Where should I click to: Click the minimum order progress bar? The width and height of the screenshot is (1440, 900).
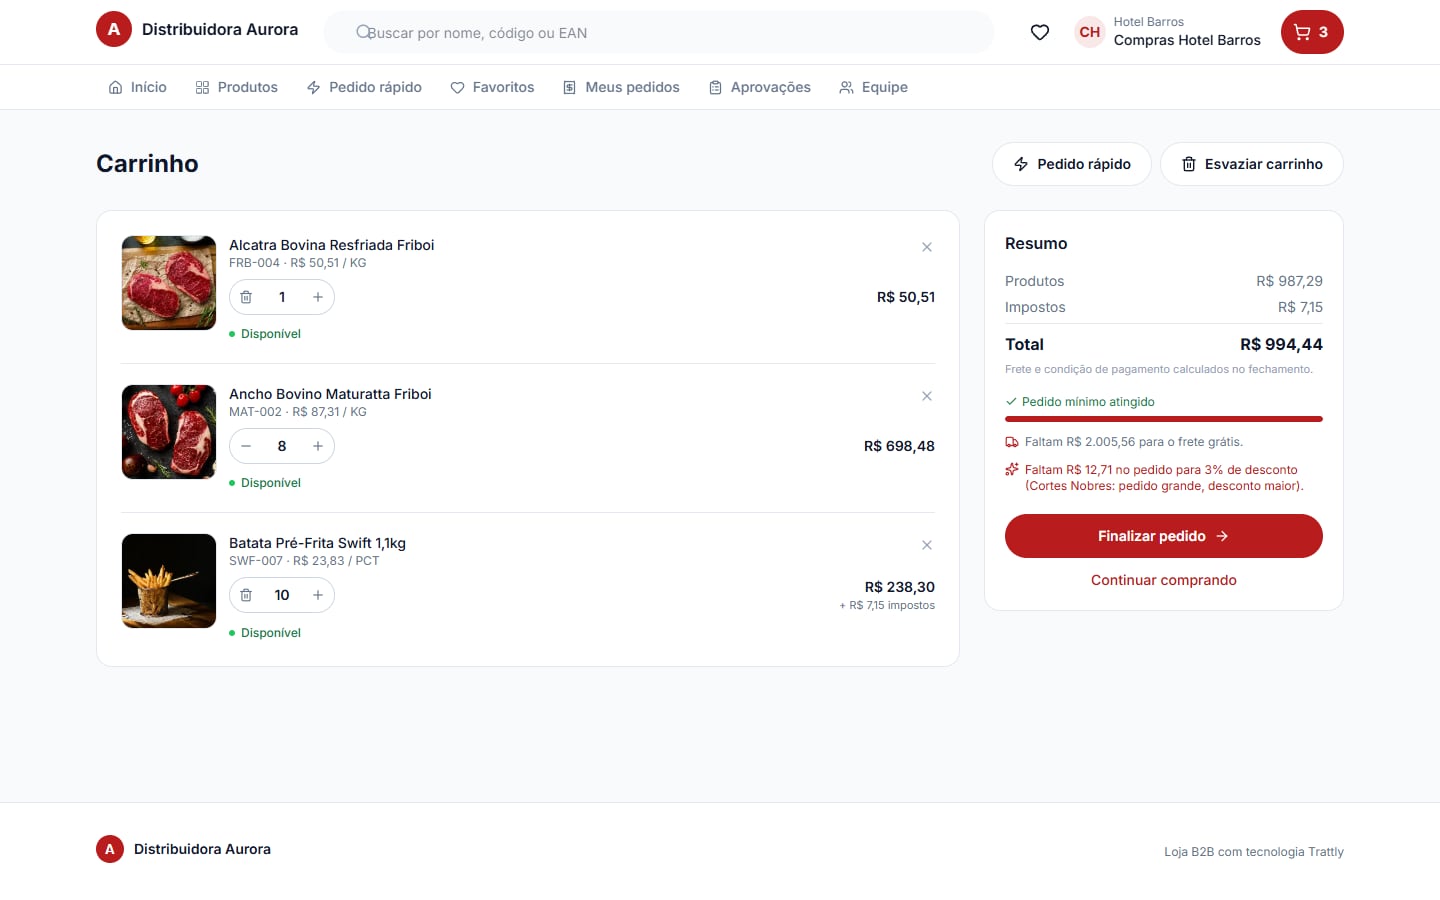(1164, 419)
